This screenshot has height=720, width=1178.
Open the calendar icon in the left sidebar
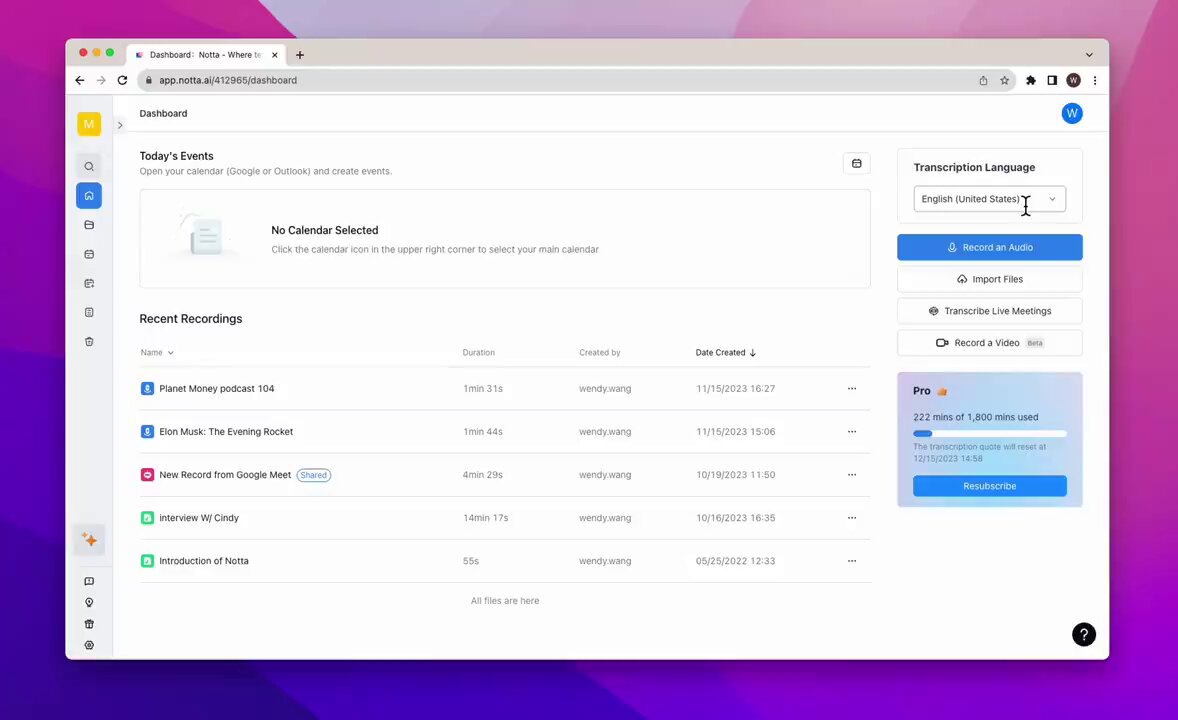89,254
